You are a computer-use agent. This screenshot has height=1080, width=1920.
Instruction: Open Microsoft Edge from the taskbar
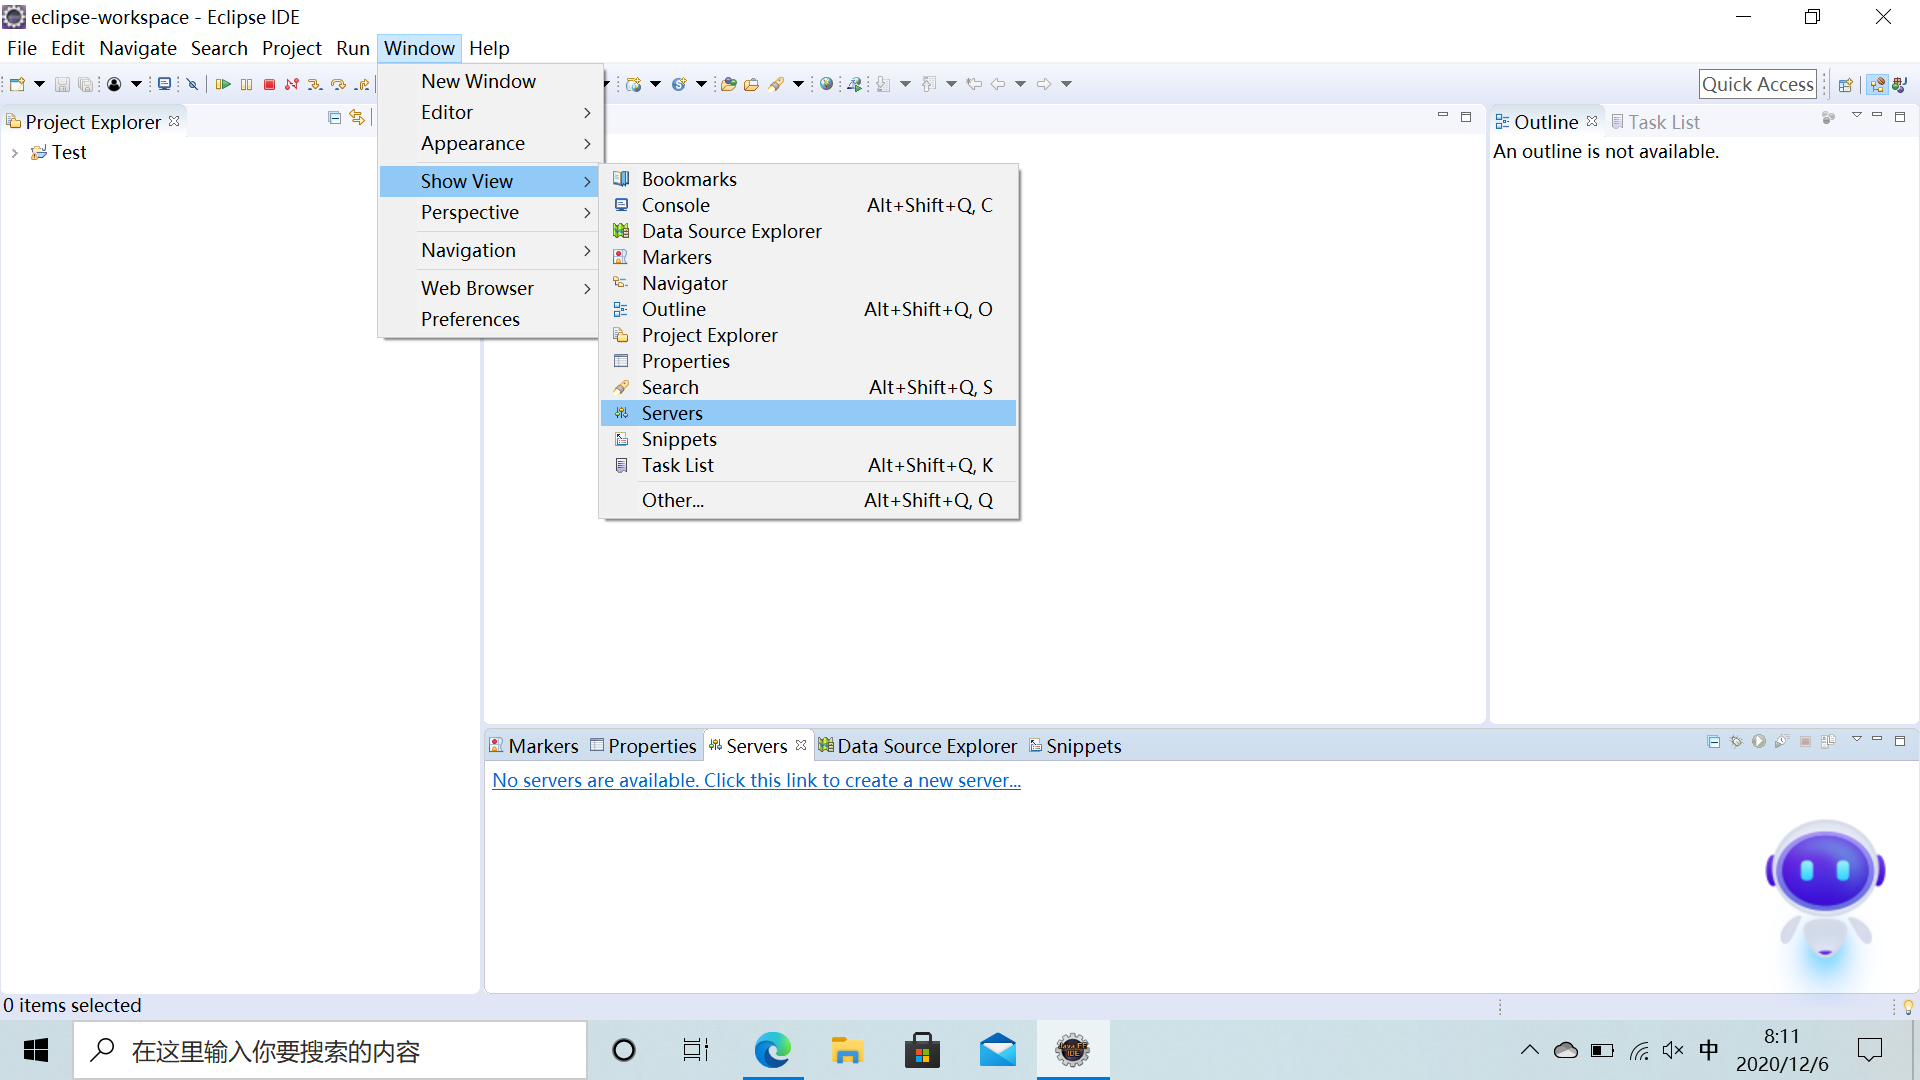click(772, 1051)
